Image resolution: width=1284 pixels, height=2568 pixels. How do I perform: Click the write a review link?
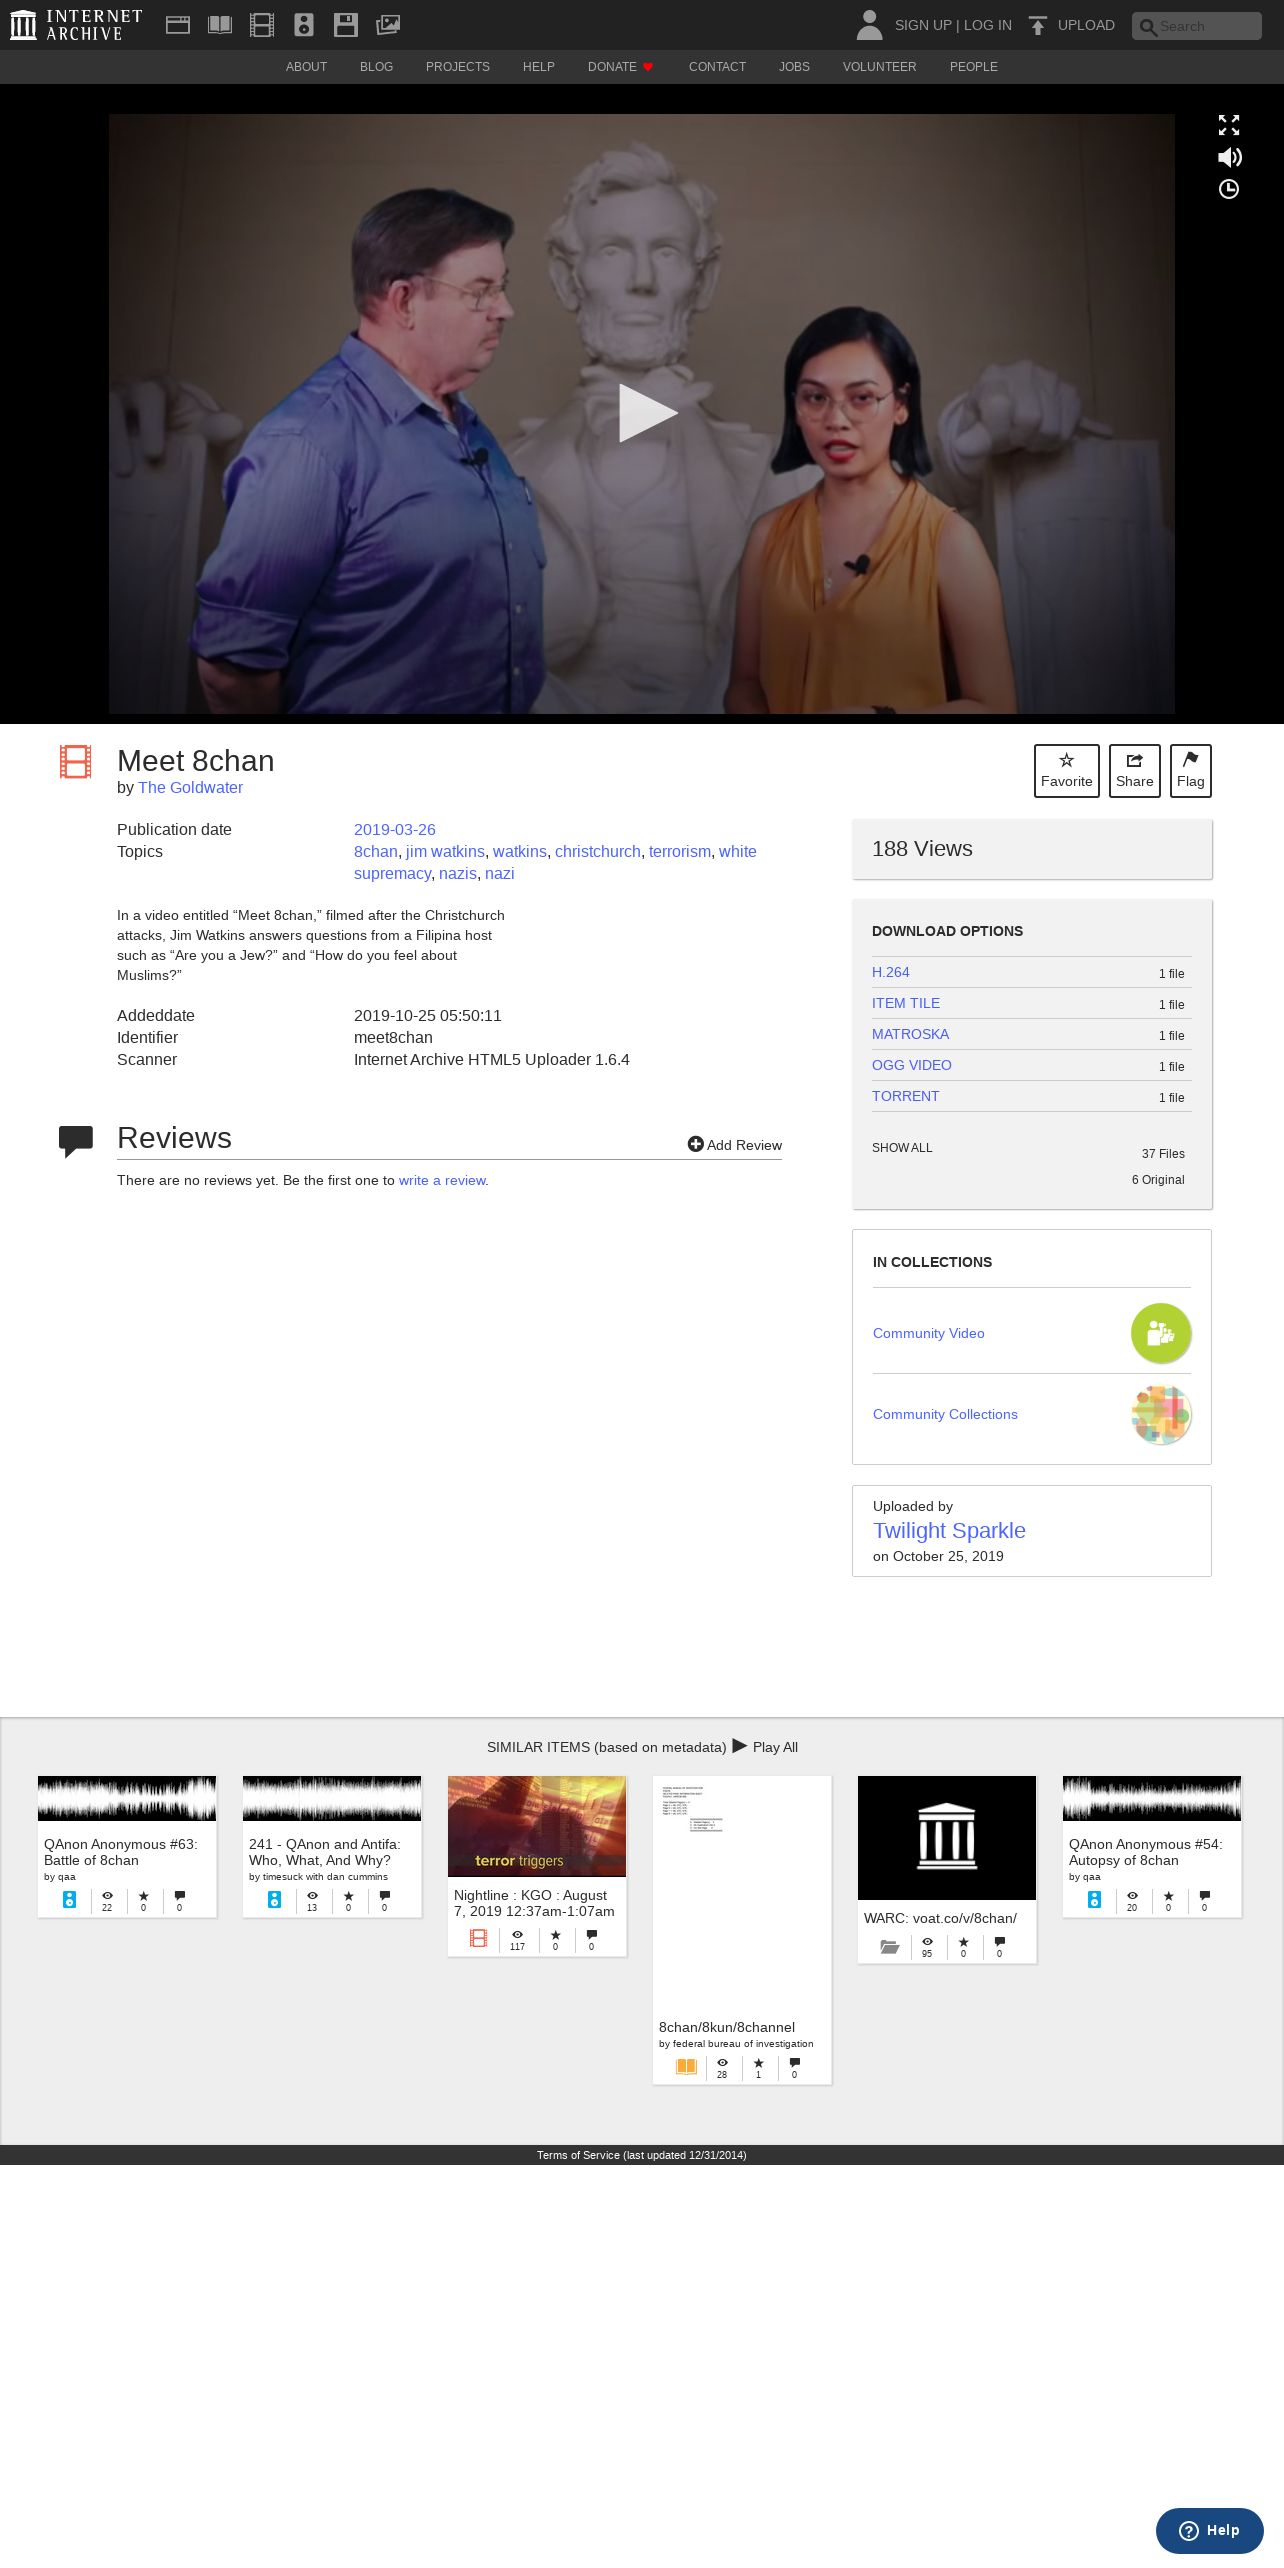[x=442, y=1180]
